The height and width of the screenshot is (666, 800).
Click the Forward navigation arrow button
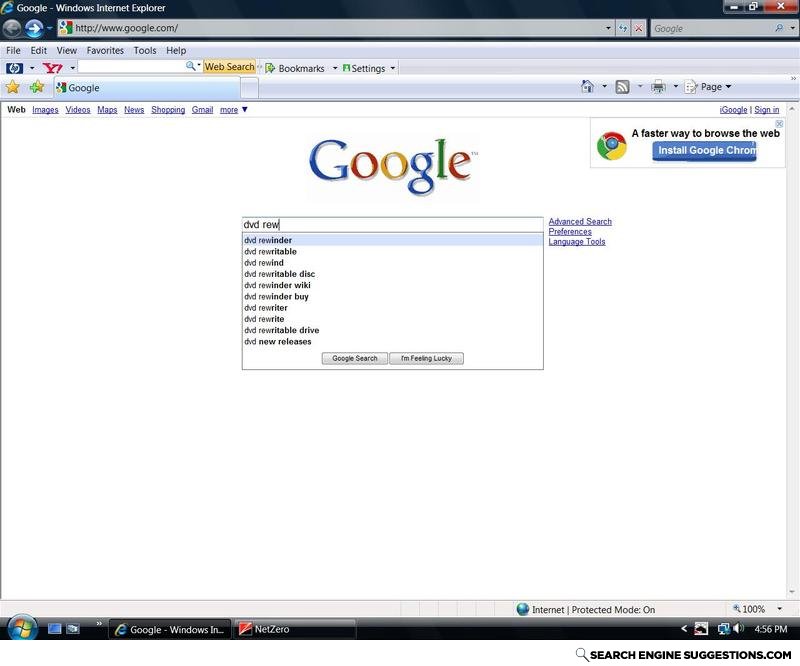[x=34, y=28]
